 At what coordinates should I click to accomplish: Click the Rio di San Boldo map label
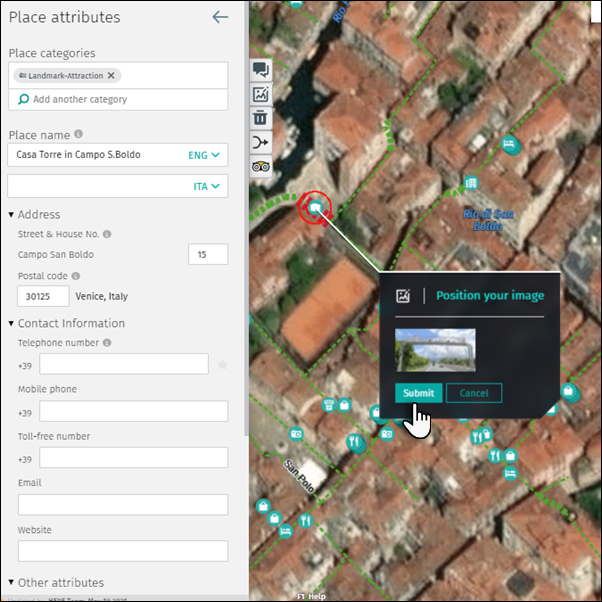point(488,220)
